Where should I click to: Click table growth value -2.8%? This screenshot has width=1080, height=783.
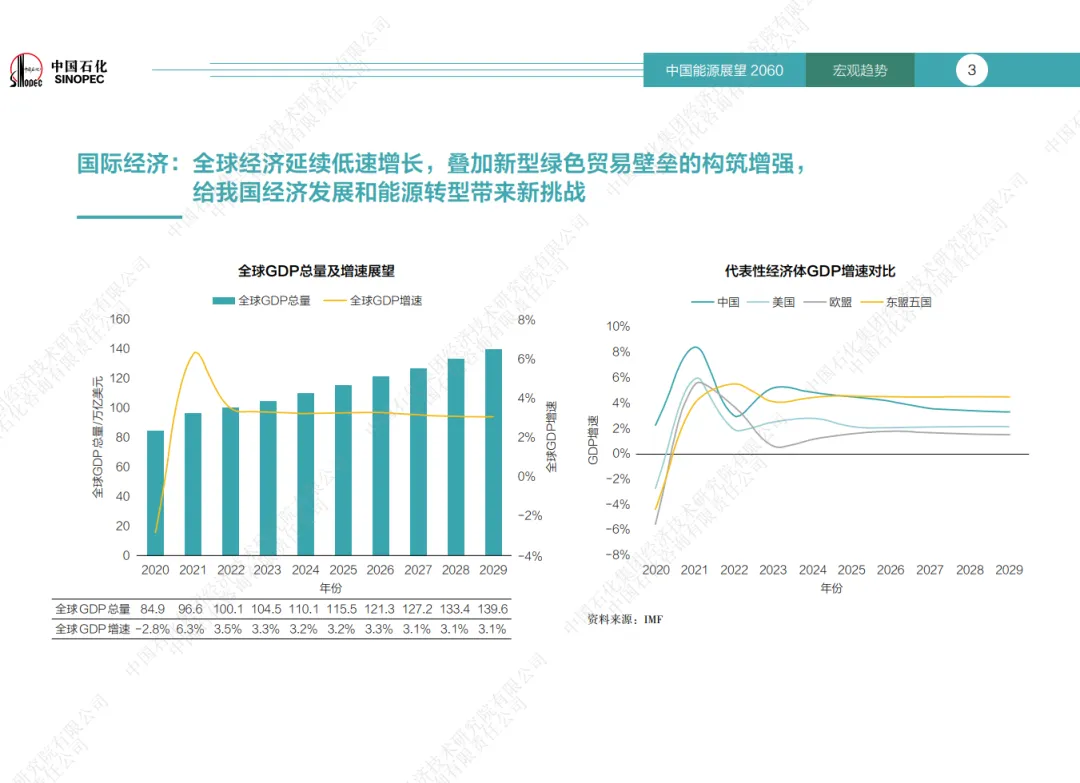(152, 629)
